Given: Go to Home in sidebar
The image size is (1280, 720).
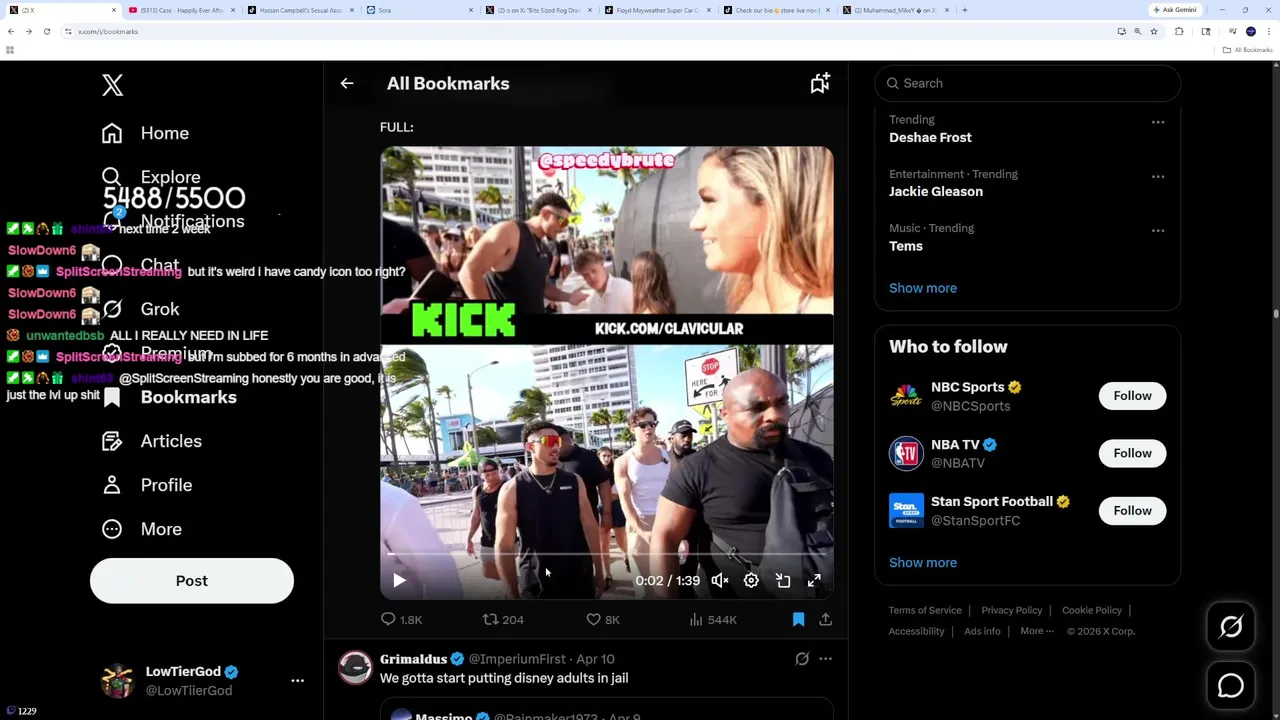Looking at the screenshot, I should 145,133.
